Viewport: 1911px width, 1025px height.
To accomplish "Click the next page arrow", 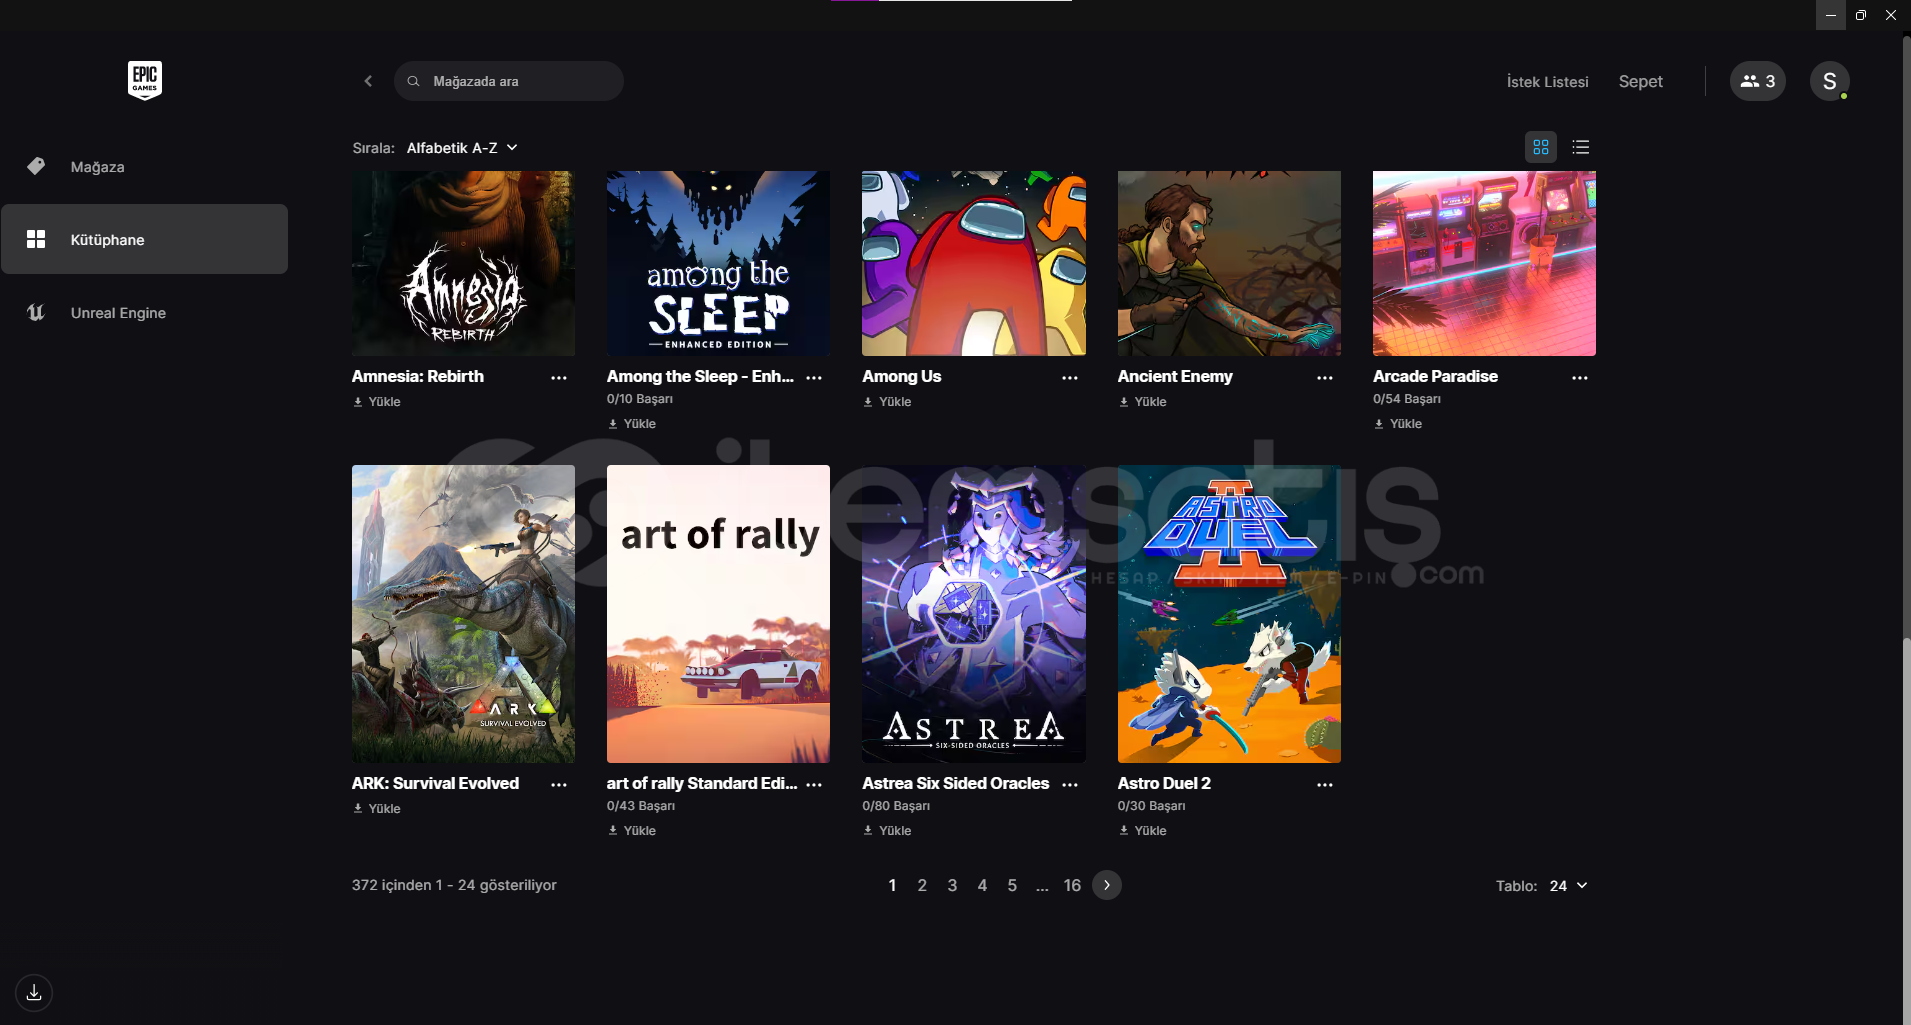I will tap(1107, 885).
